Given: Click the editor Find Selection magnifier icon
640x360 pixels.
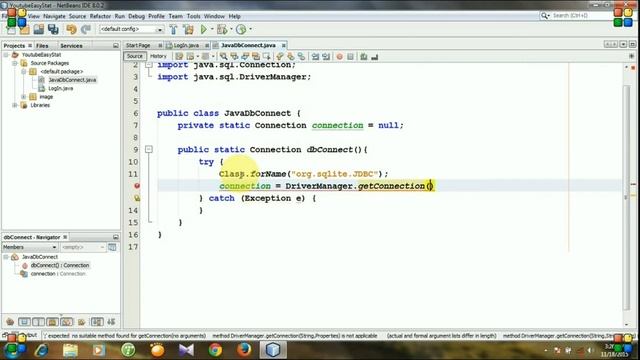Looking at the screenshot, I should [x=223, y=56].
